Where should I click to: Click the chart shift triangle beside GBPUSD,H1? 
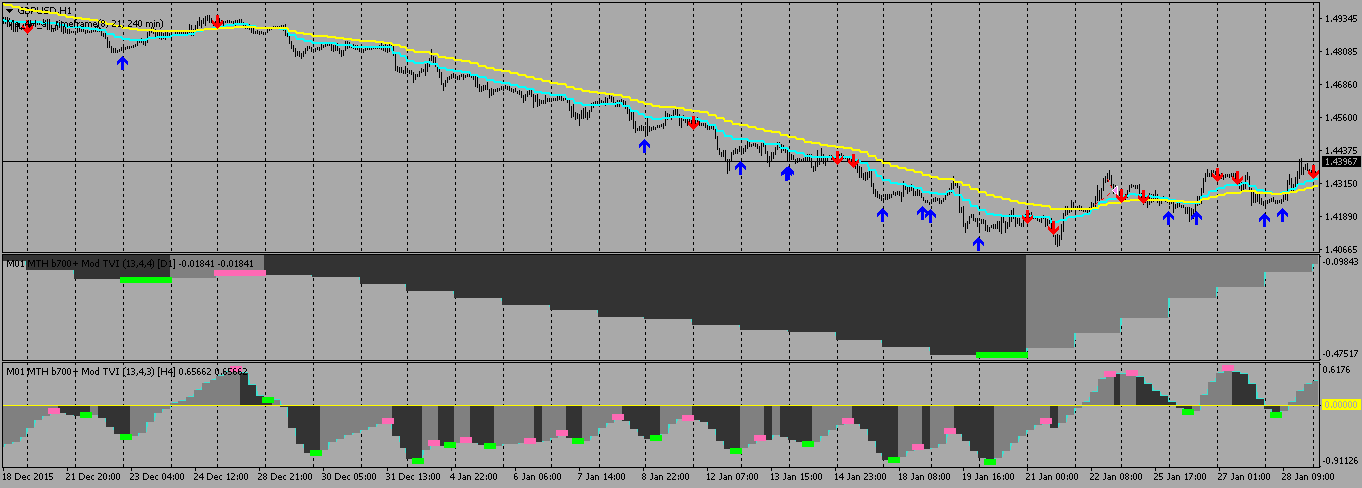click(9, 10)
